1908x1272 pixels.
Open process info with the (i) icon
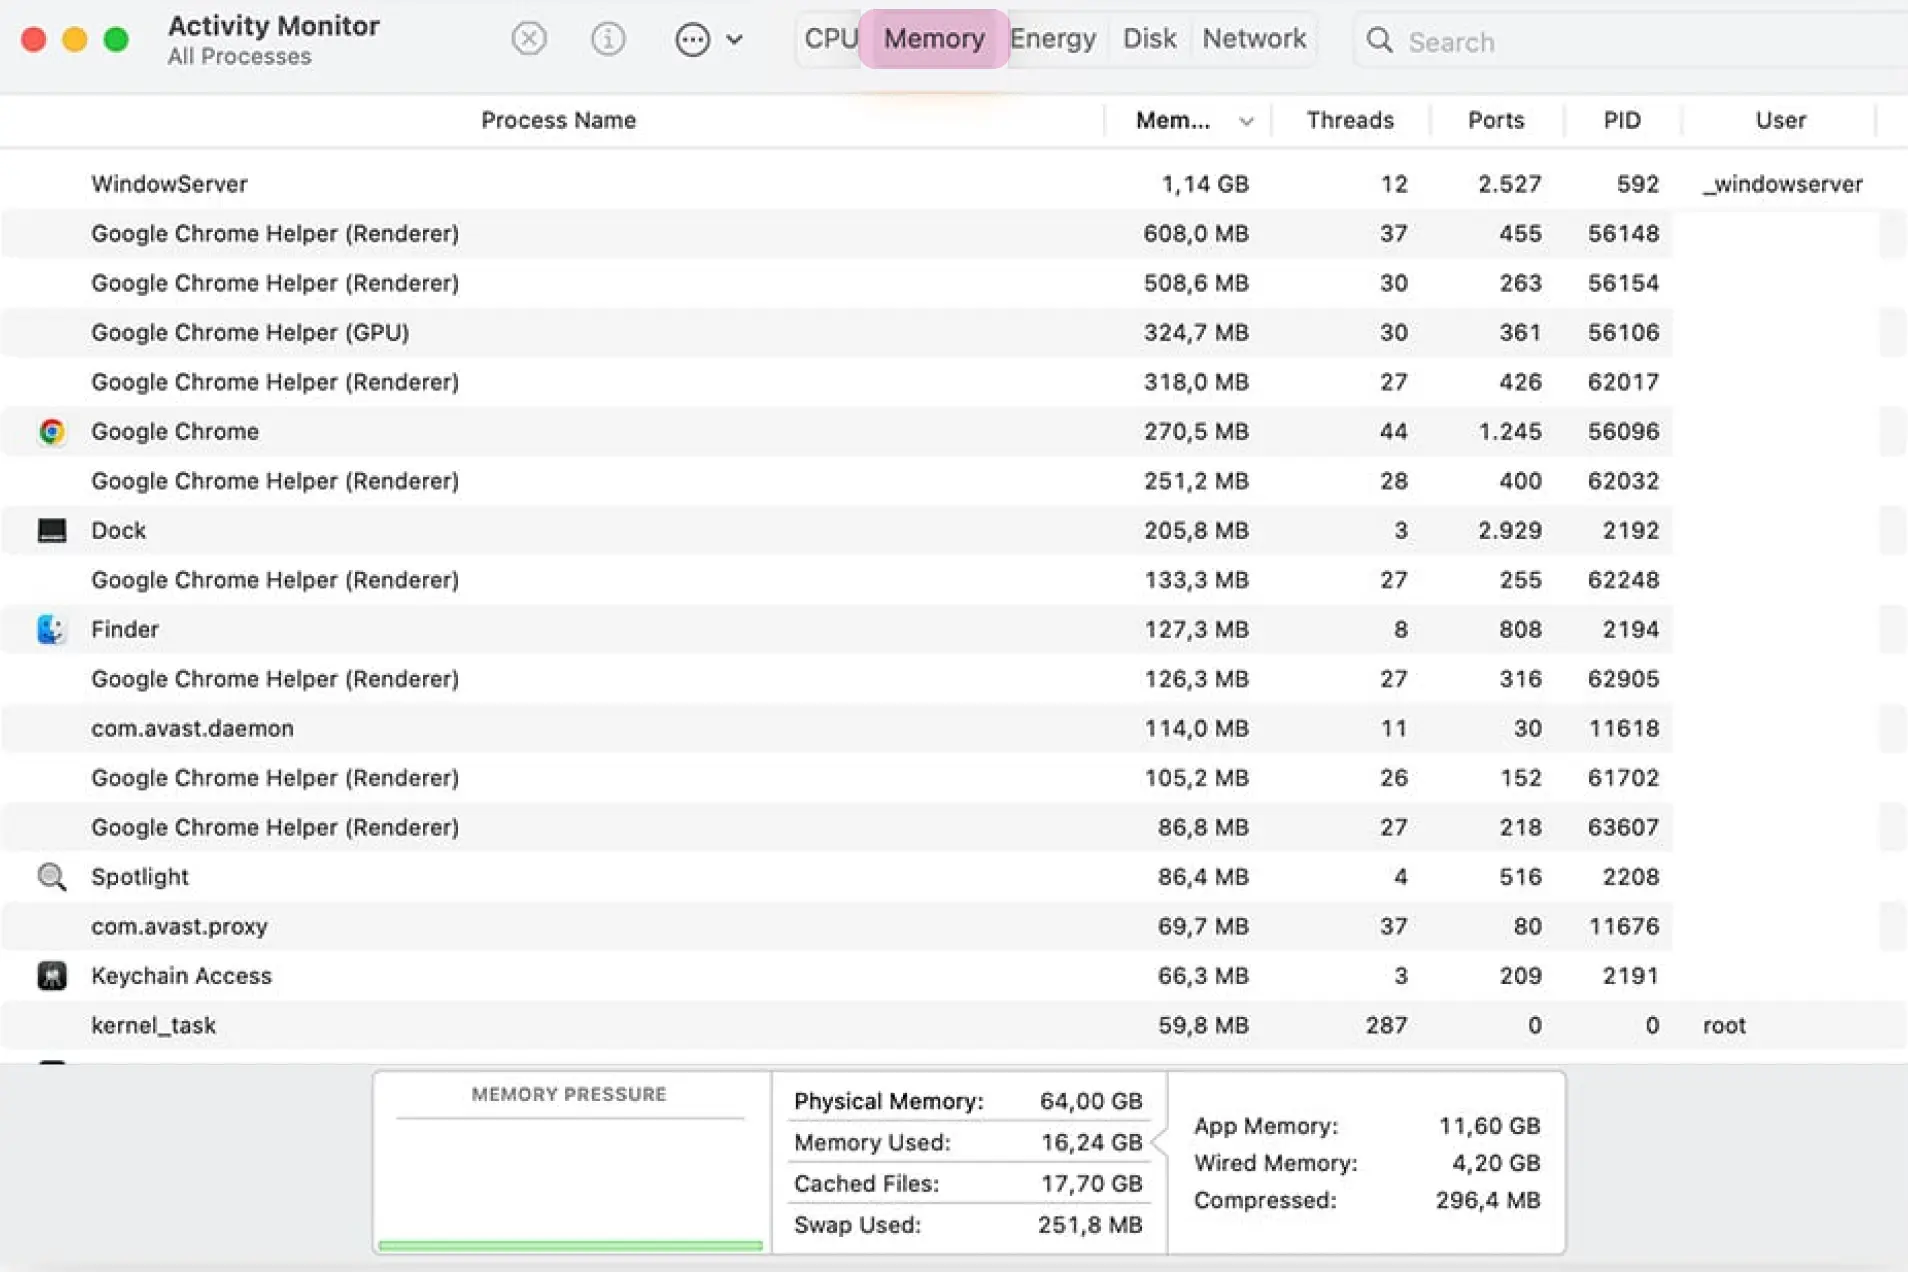click(x=608, y=39)
